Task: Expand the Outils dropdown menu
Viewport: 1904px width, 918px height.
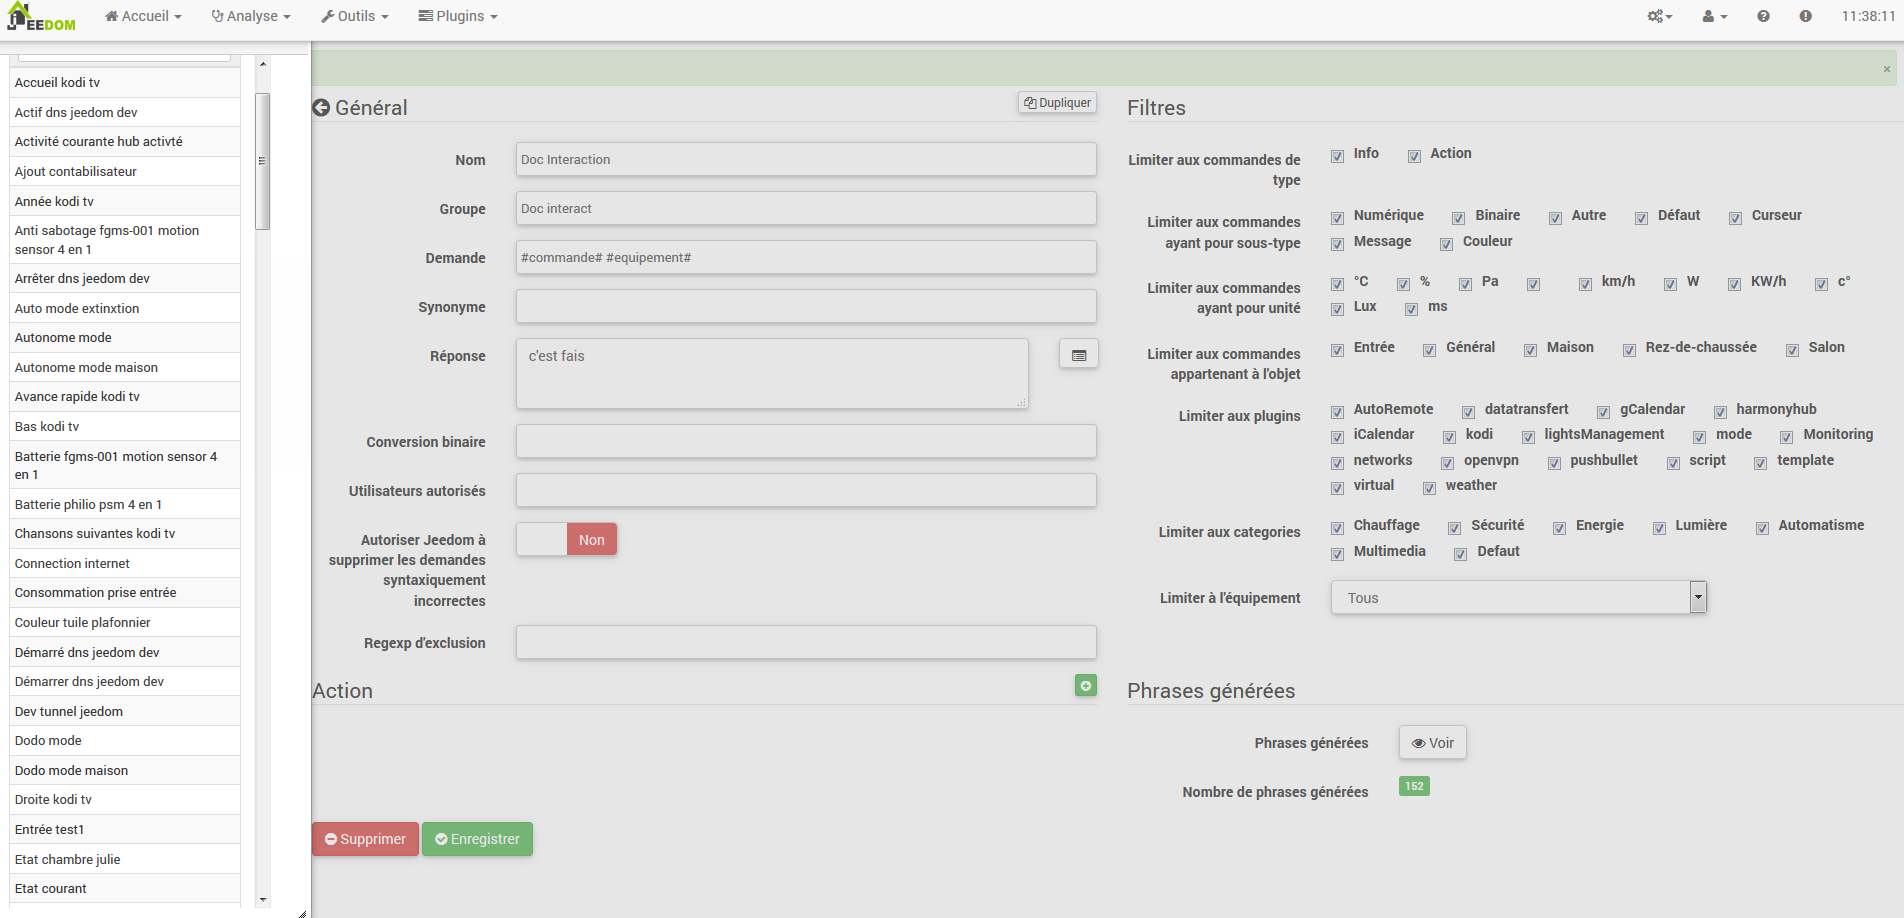Action: pos(355,16)
